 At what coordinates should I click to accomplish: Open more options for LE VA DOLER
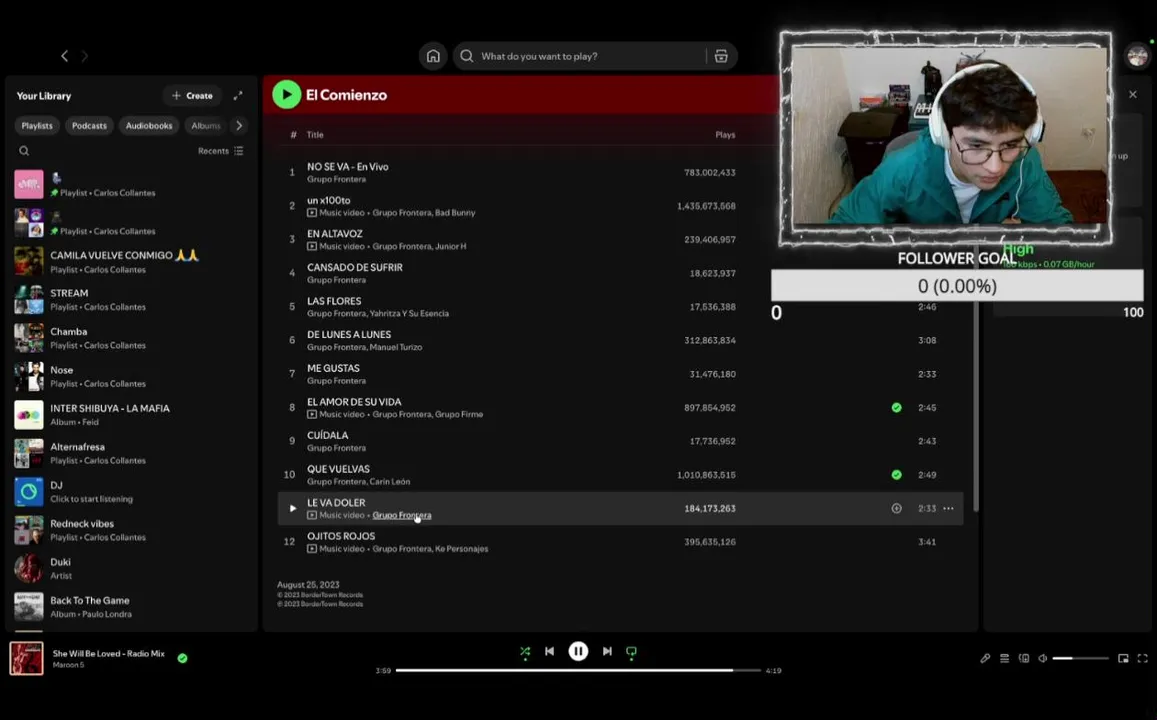948,508
